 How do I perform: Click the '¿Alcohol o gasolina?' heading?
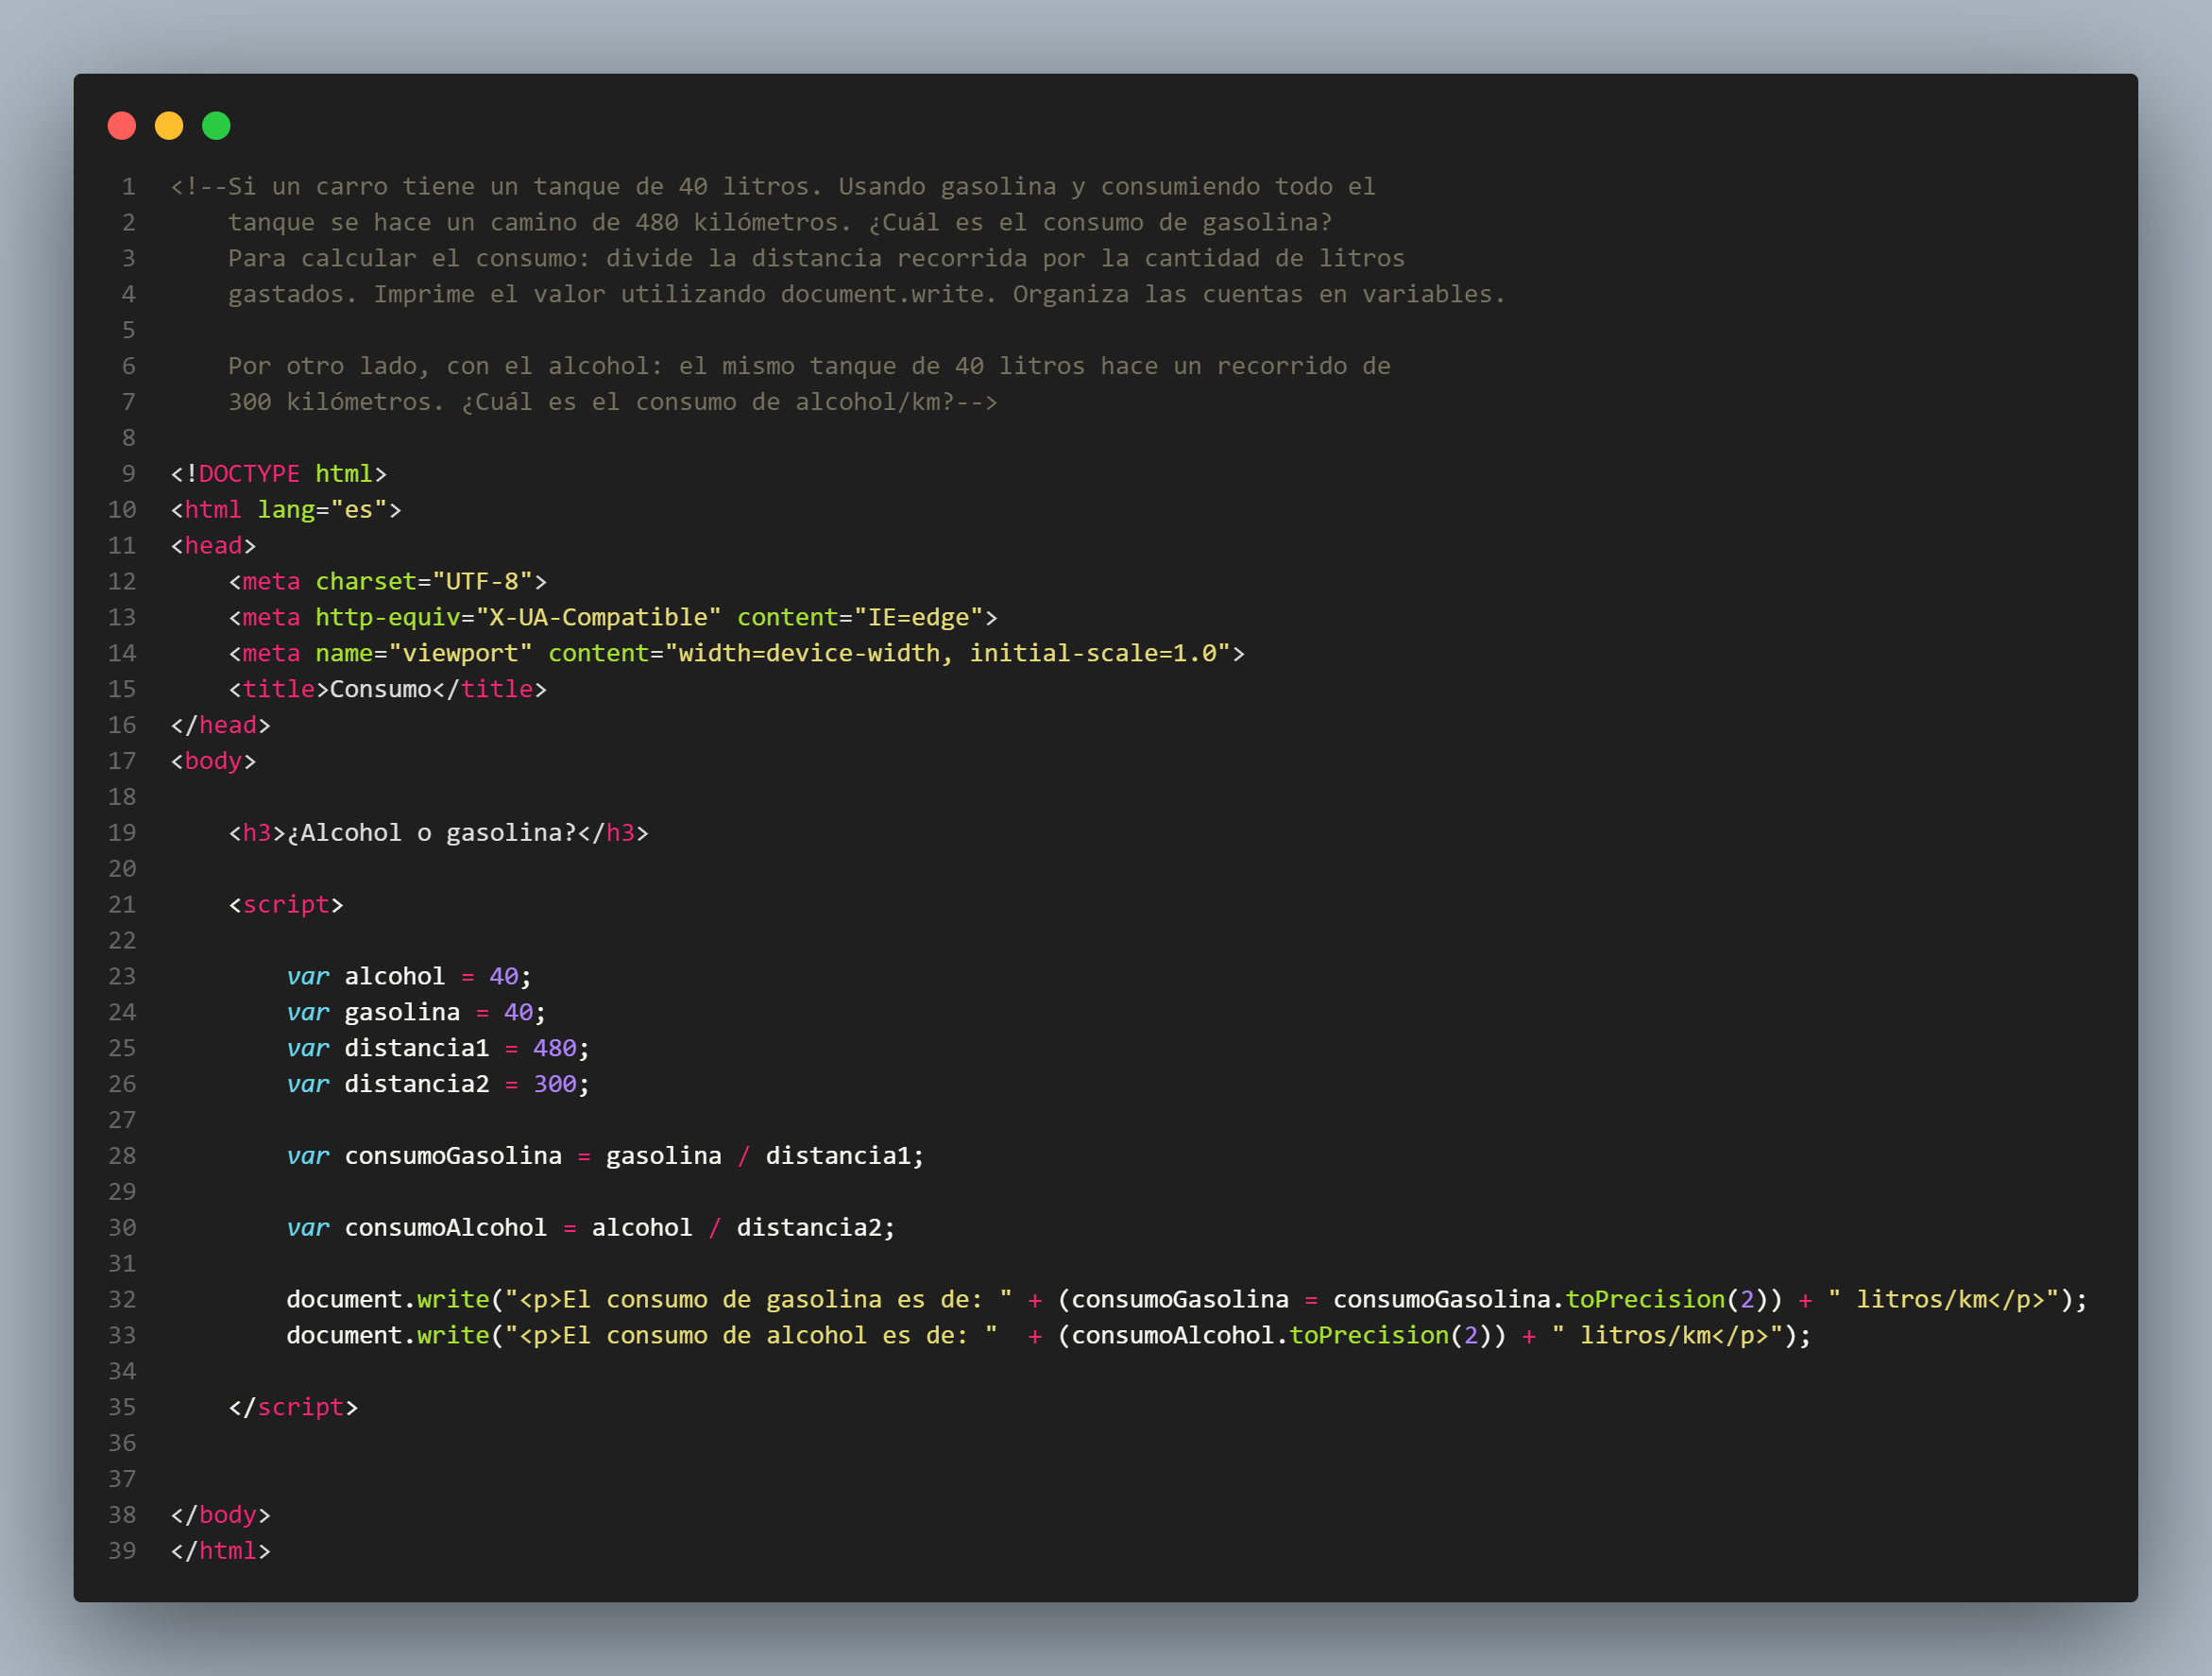pos(432,833)
